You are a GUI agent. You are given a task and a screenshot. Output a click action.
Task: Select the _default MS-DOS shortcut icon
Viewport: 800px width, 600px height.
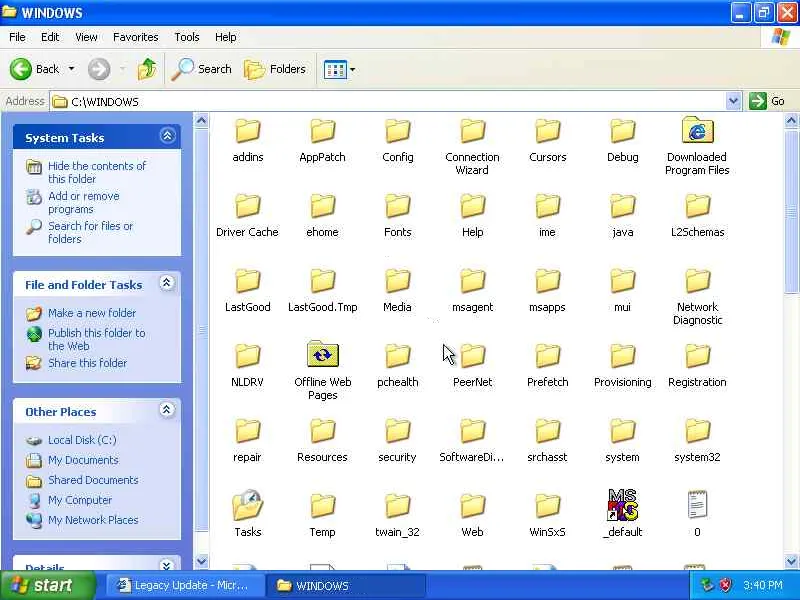tap(622, 505)
